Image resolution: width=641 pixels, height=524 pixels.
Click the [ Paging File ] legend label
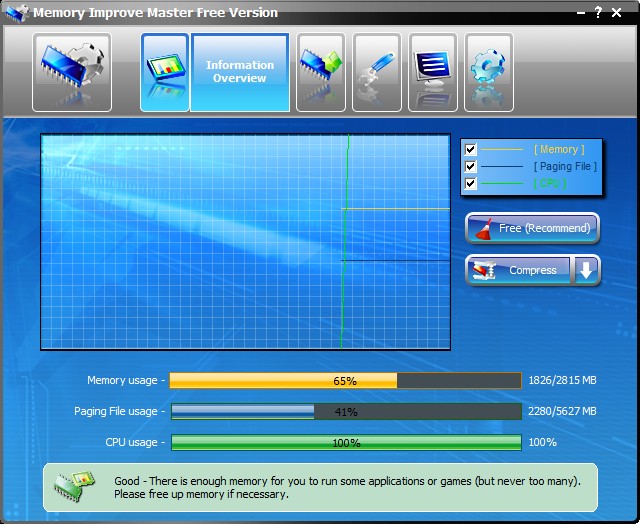(565, 166)
